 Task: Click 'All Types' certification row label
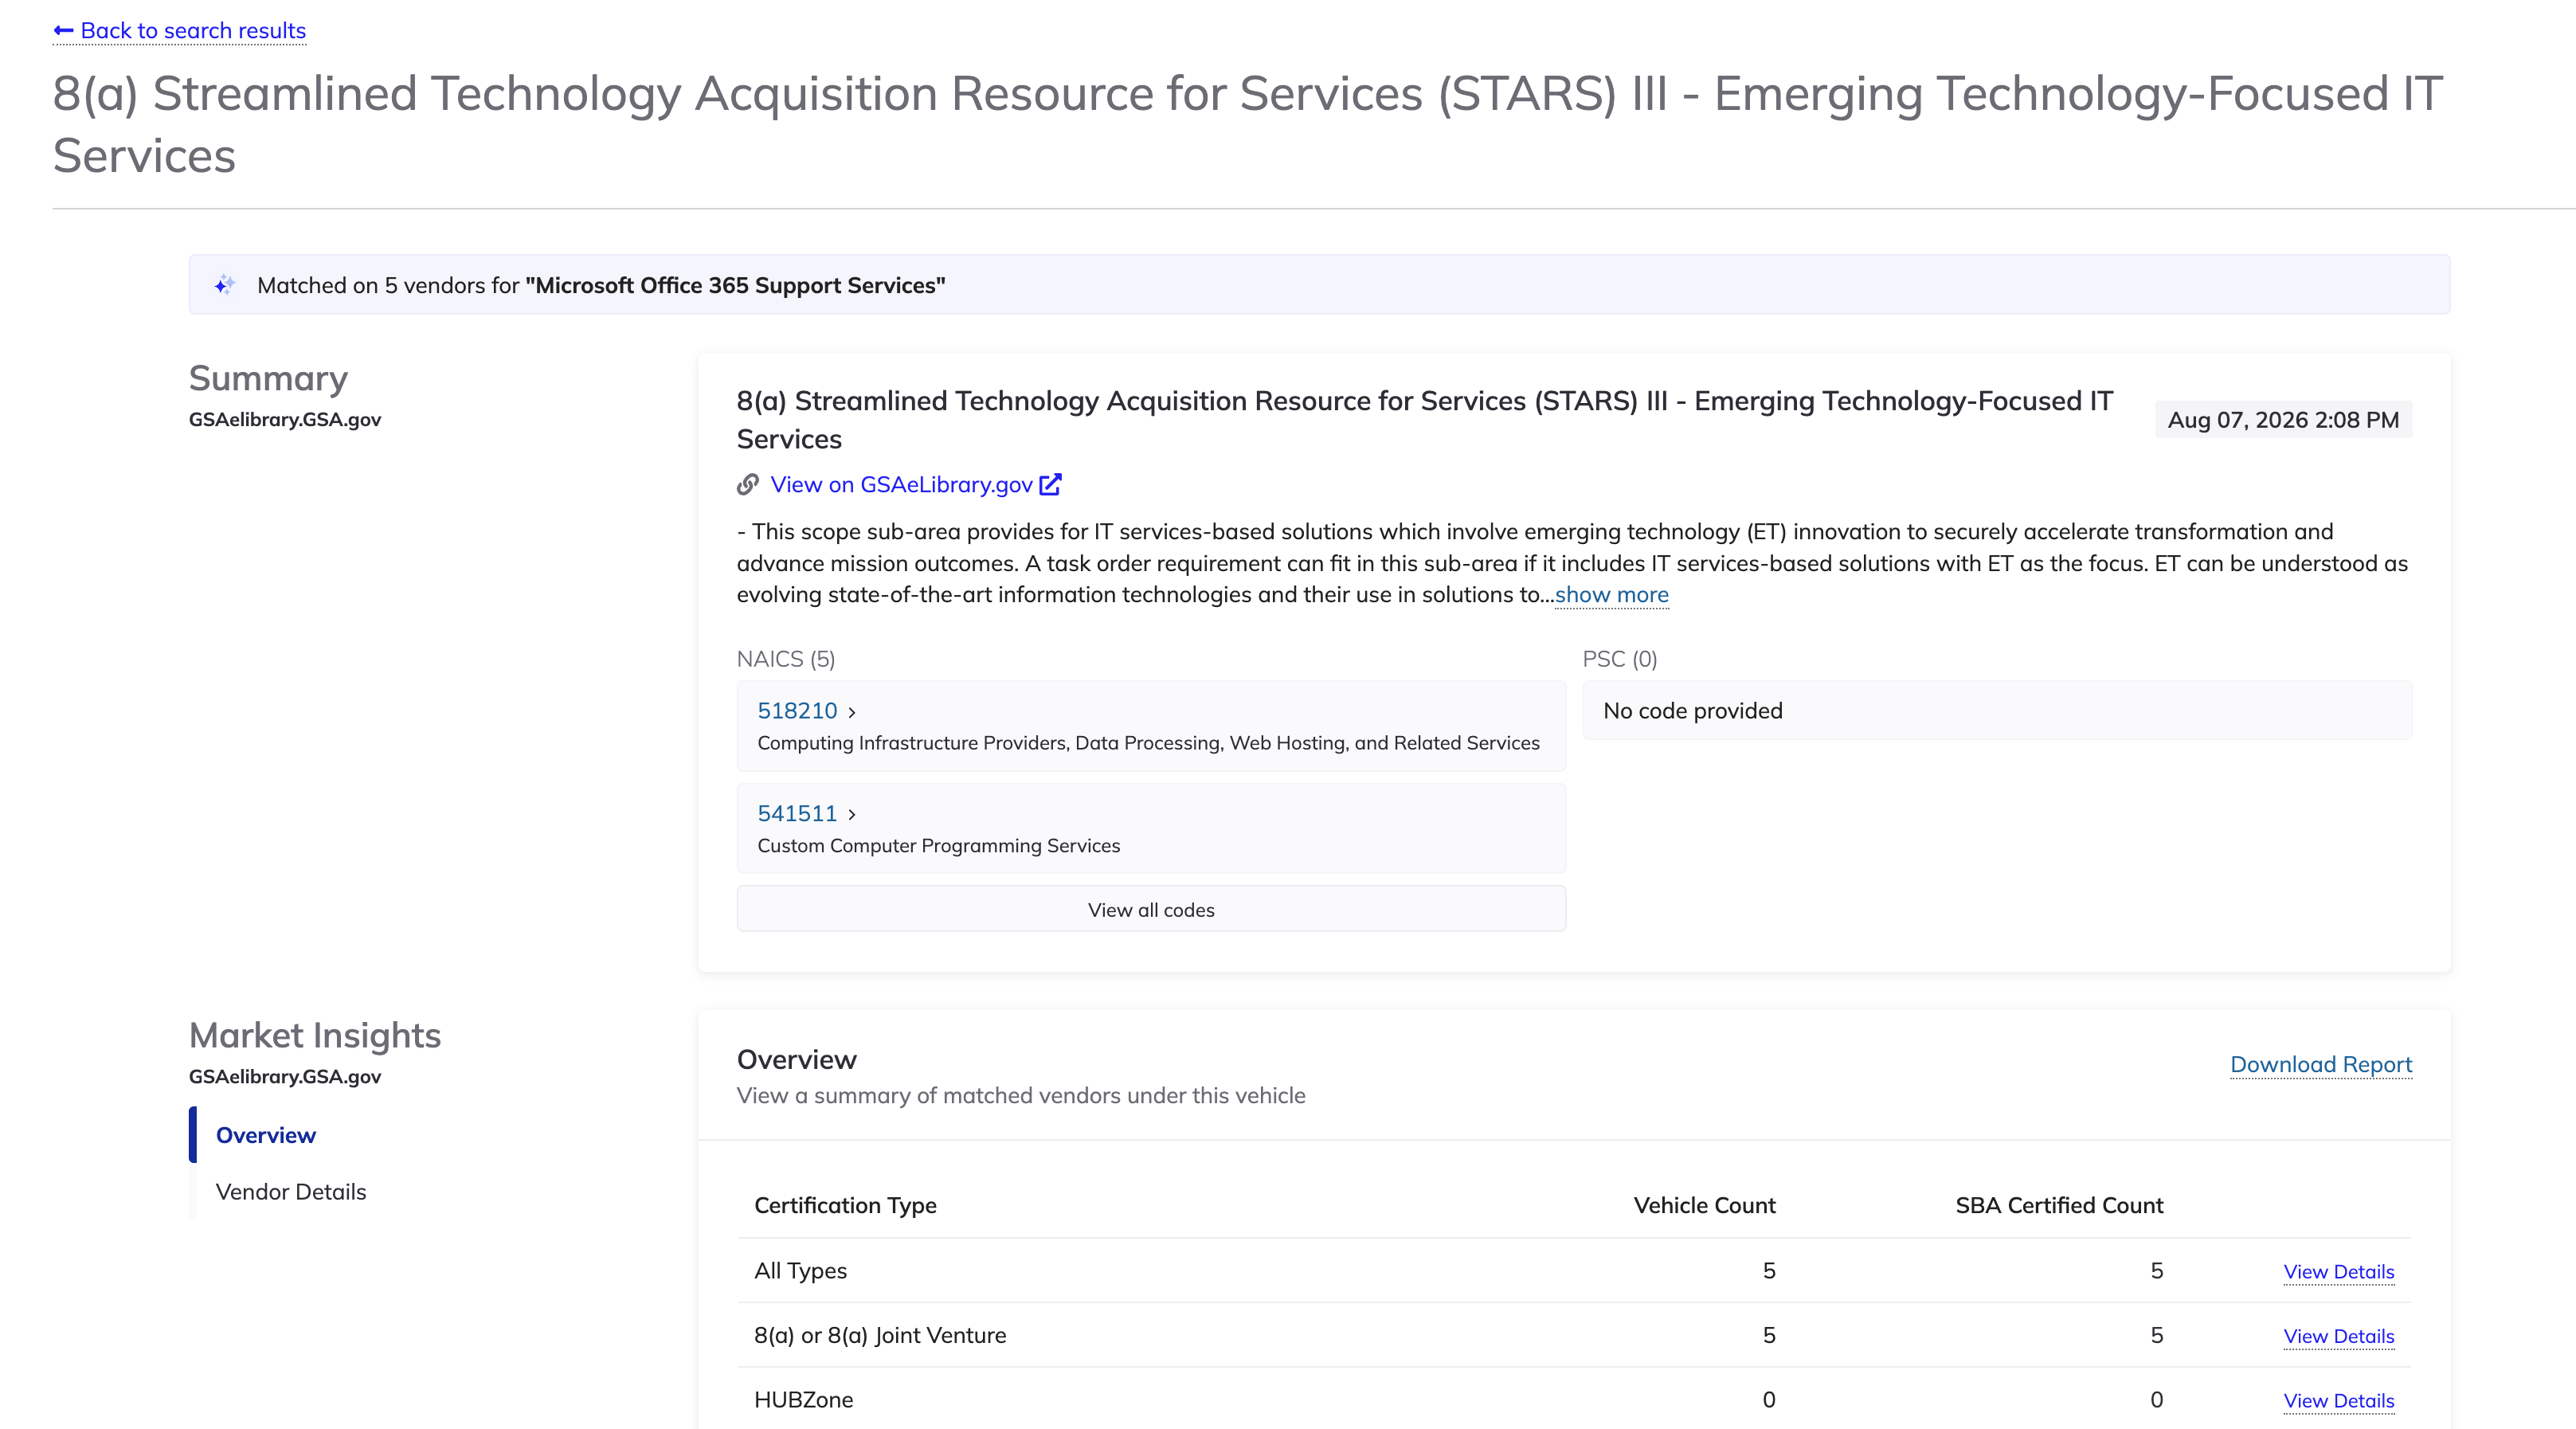click(x=800, y=1271)
